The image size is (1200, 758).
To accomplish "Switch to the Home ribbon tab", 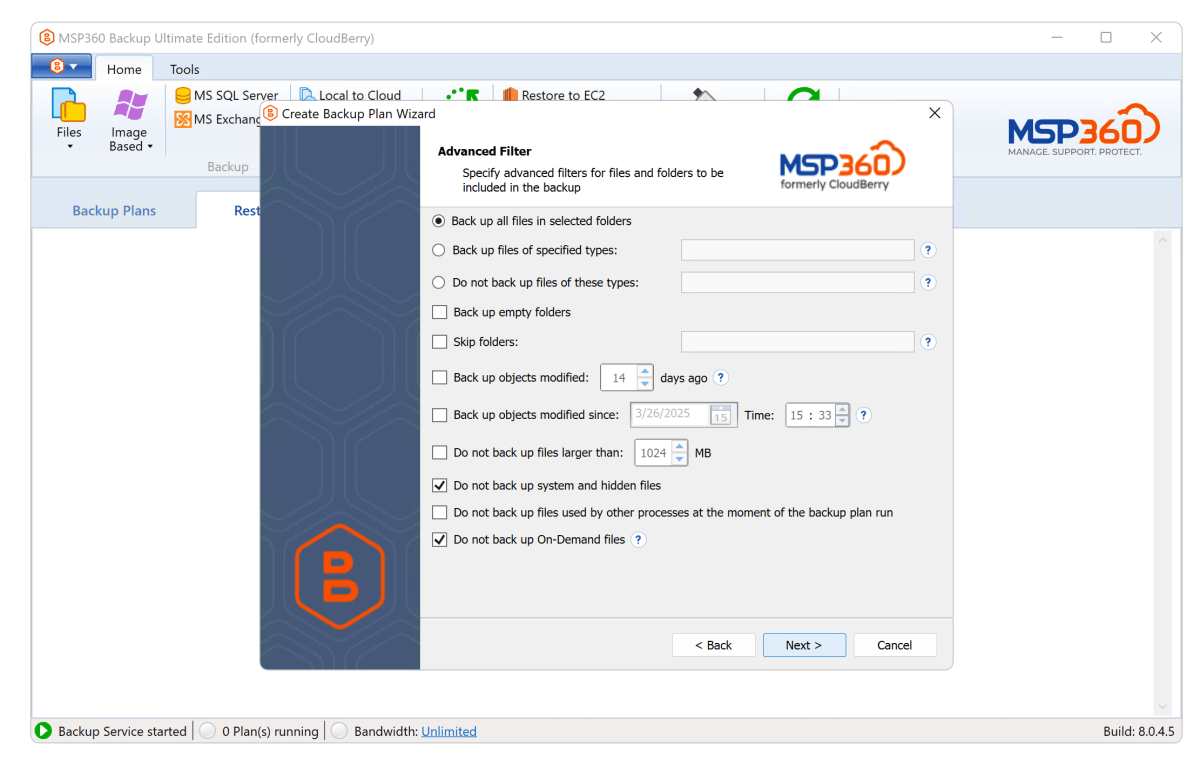I will 124,69.
